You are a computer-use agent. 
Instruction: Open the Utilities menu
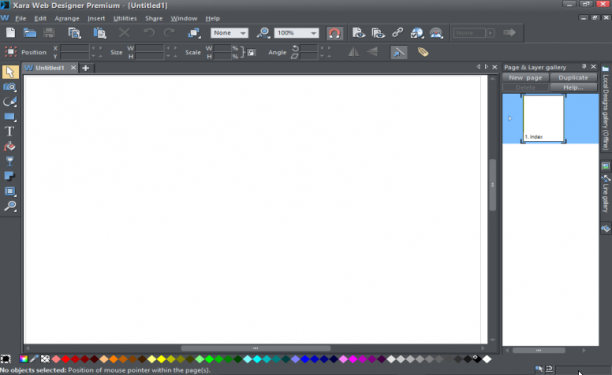125,18
